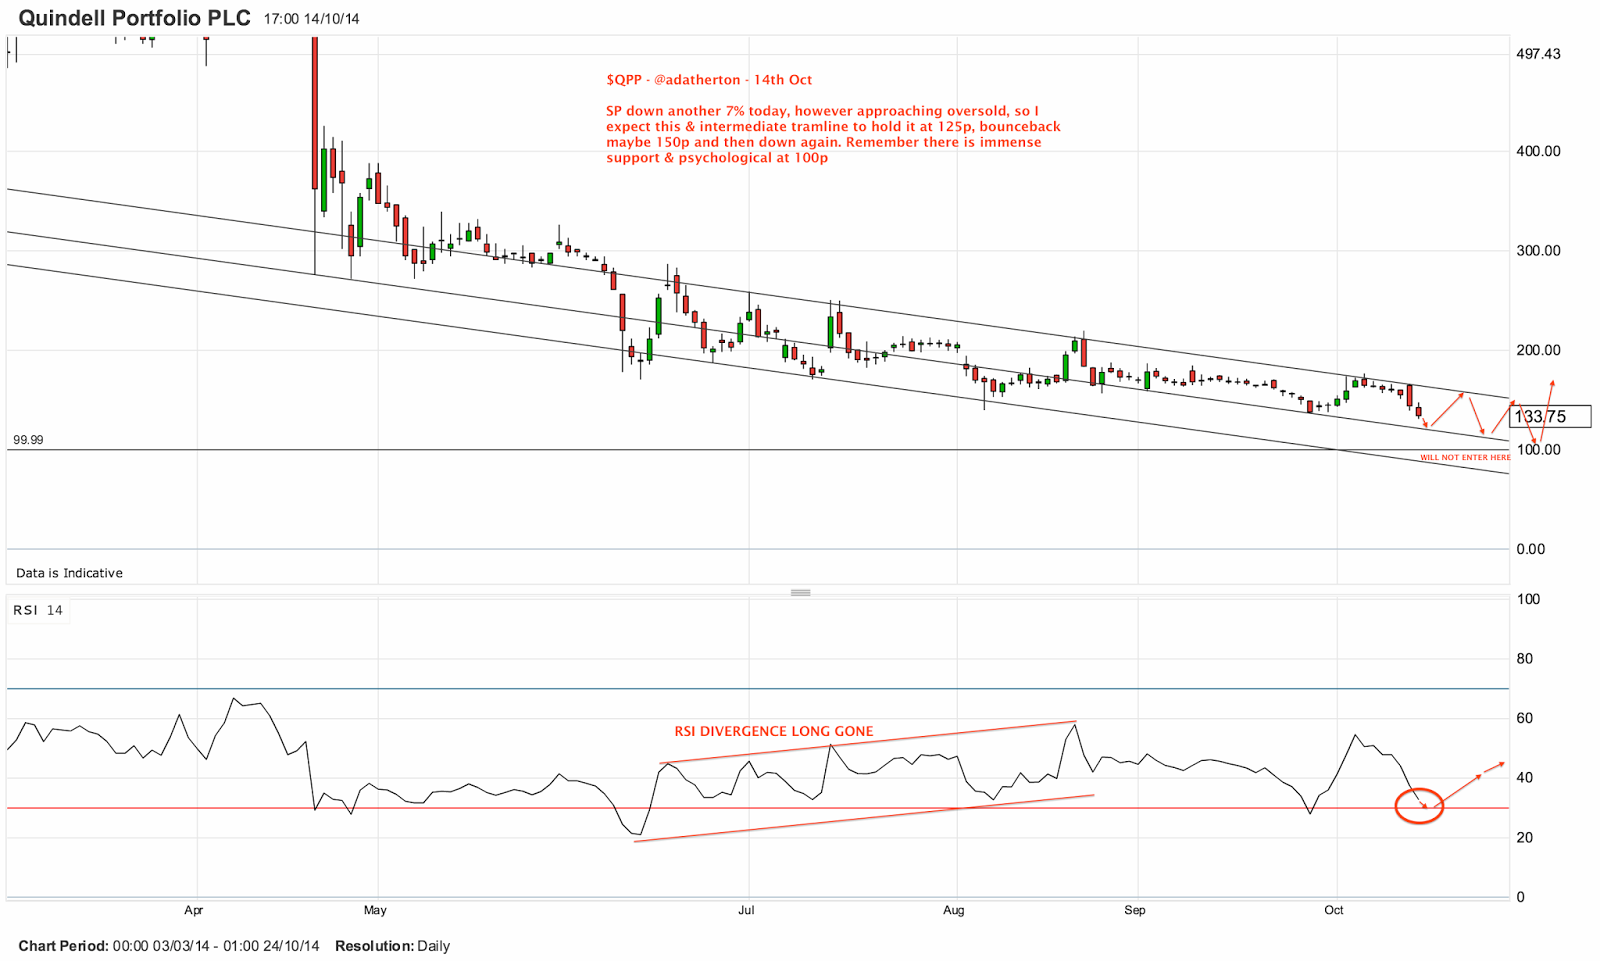
Task: Click the May date axis label
Action: point(375,910)
